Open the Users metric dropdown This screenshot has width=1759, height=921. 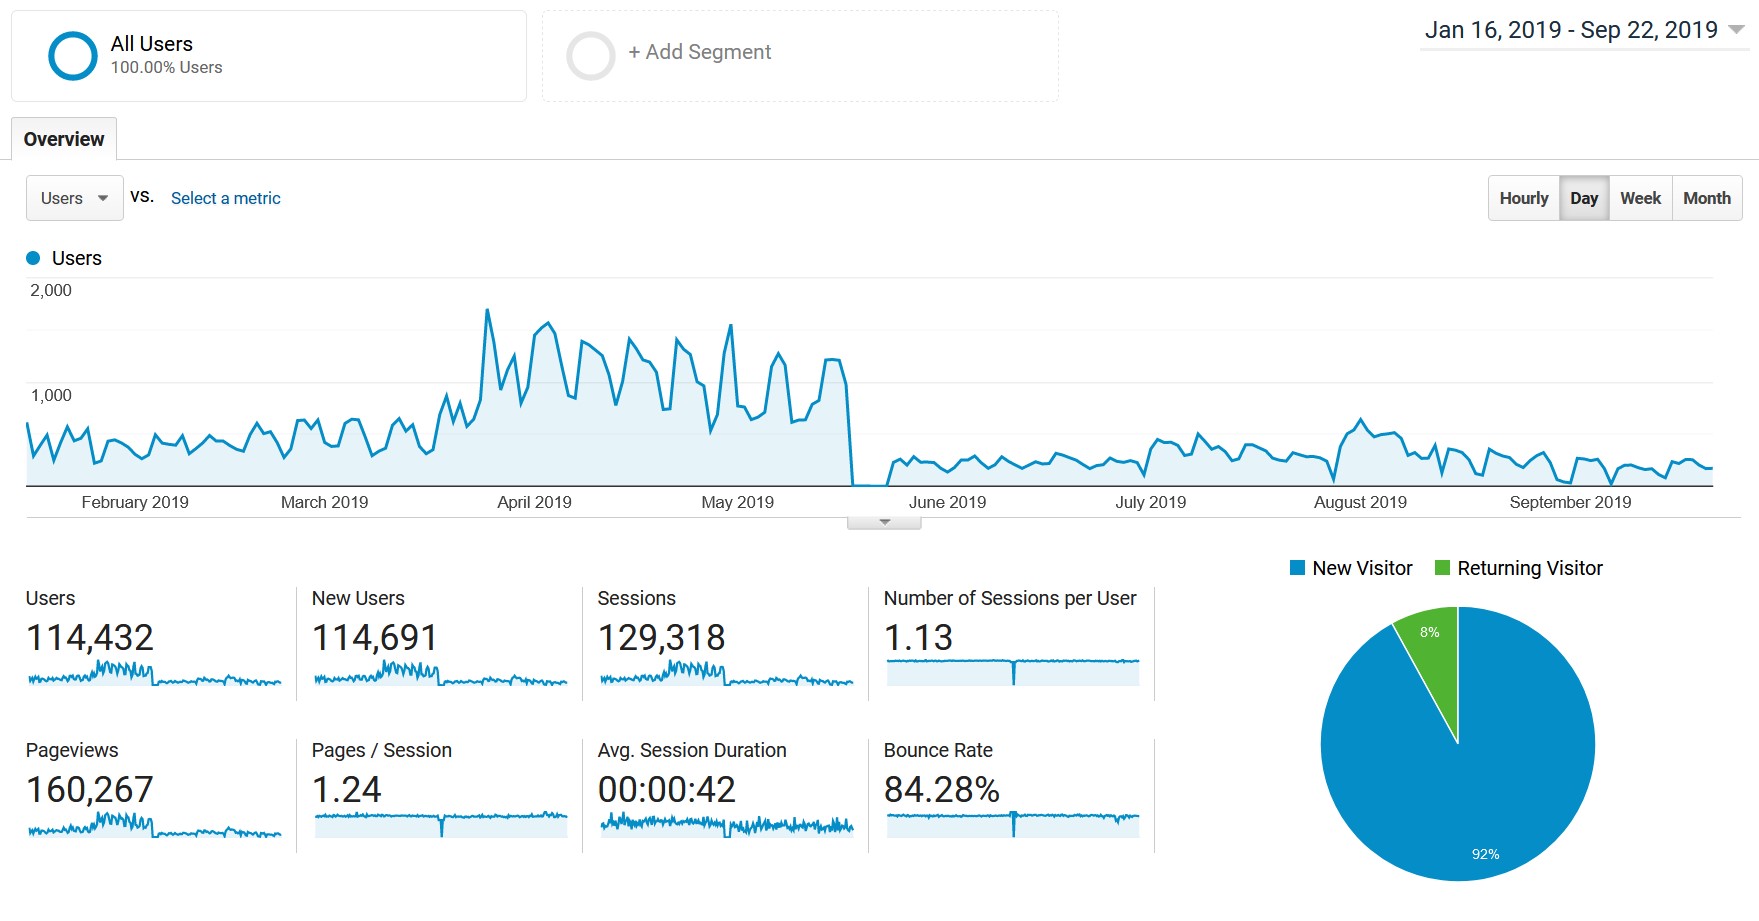[x=74, y=198]
